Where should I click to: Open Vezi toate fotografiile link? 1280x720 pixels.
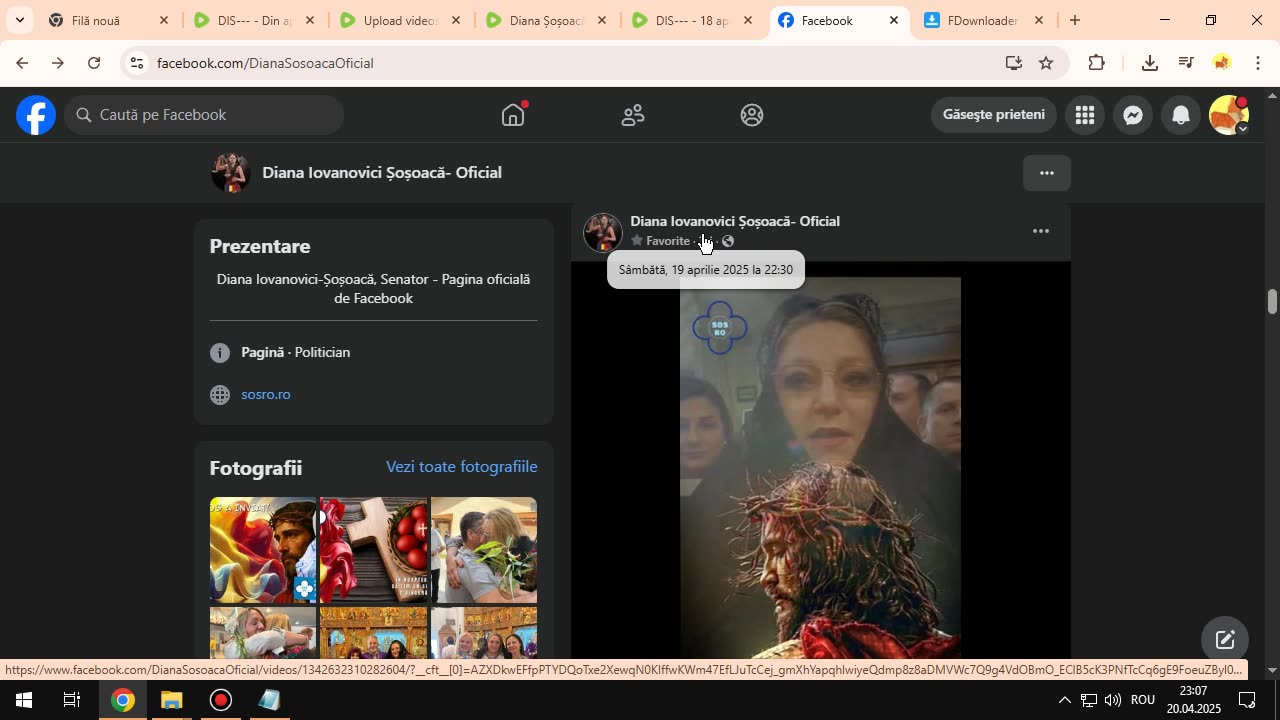pyautogui.click(x=462, y=467)
